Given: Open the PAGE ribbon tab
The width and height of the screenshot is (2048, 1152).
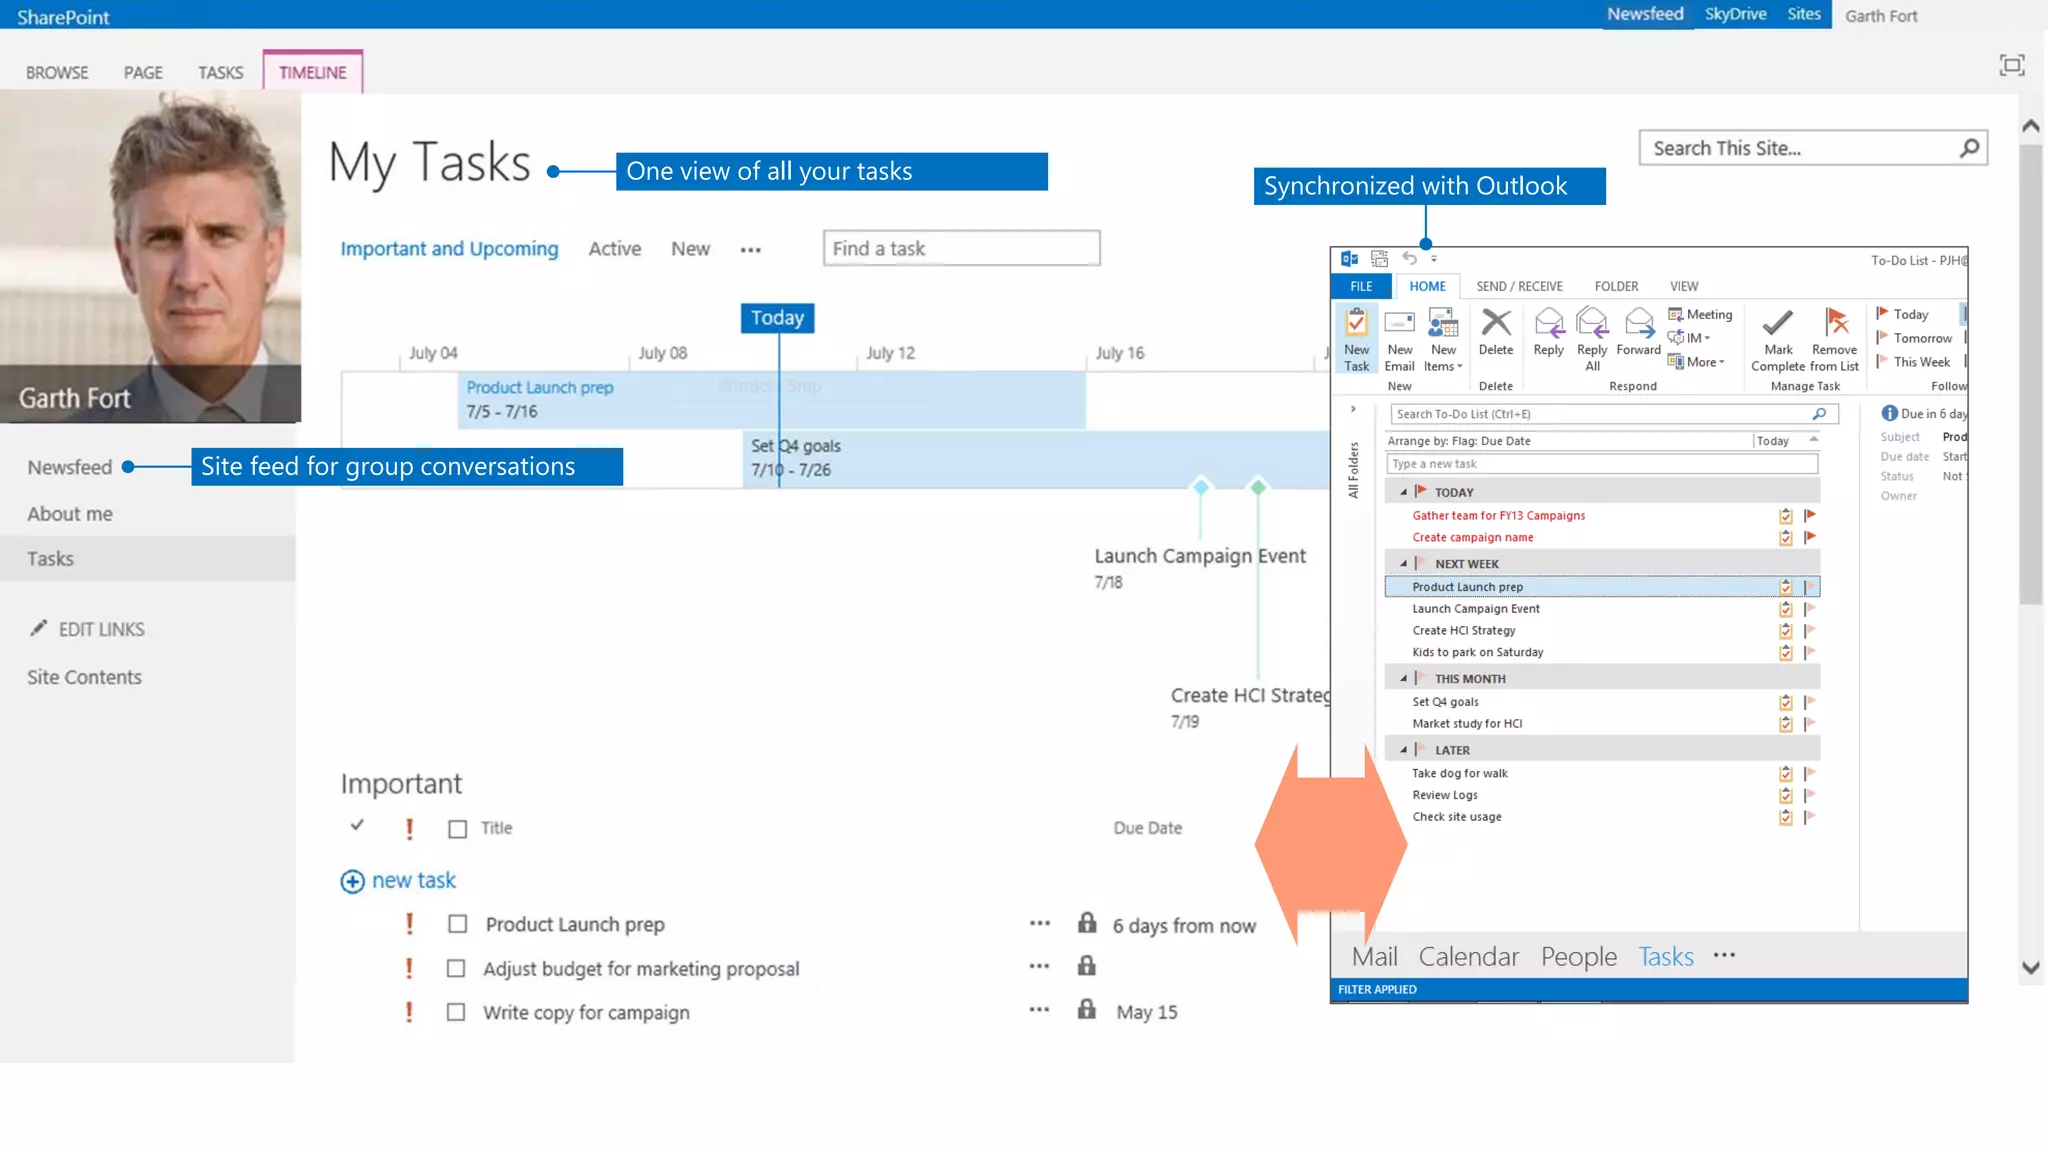Looking at the screenshot, I should 143,72.
